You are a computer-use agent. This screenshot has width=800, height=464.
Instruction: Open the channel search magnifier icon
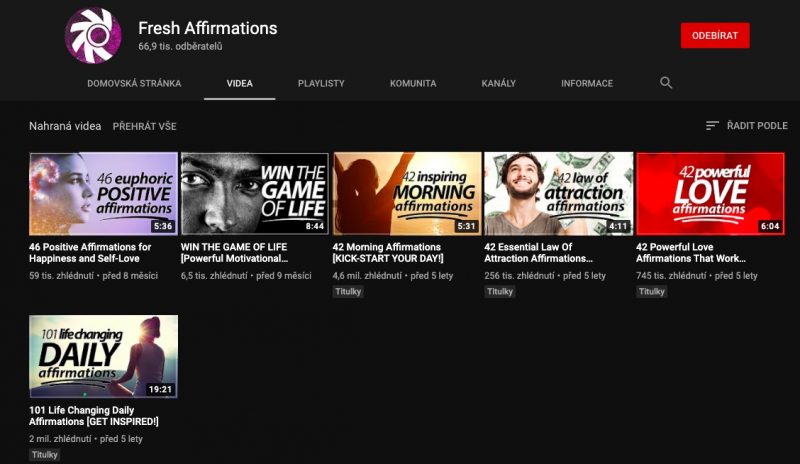point(666,83)
